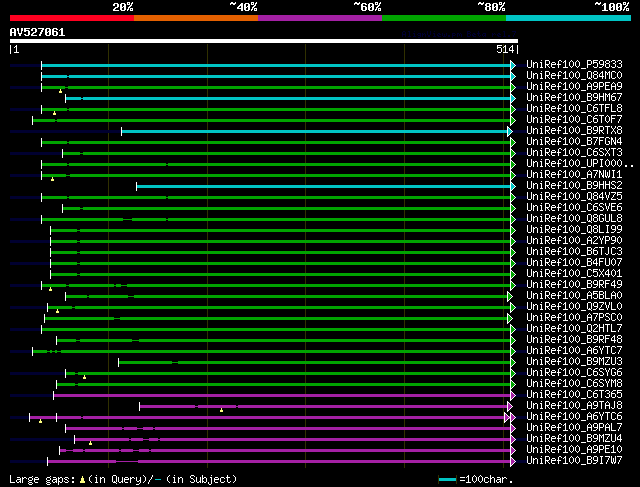Click the yellow gap marker under UniRef100_A9PEA9 bar
640x487 pixels.
[60, 91]
